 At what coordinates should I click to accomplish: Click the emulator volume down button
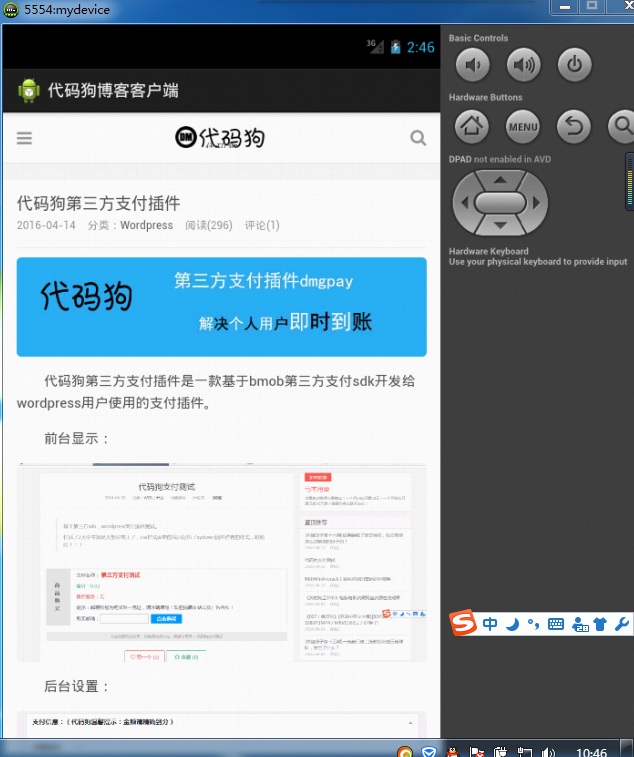[472, 65]
